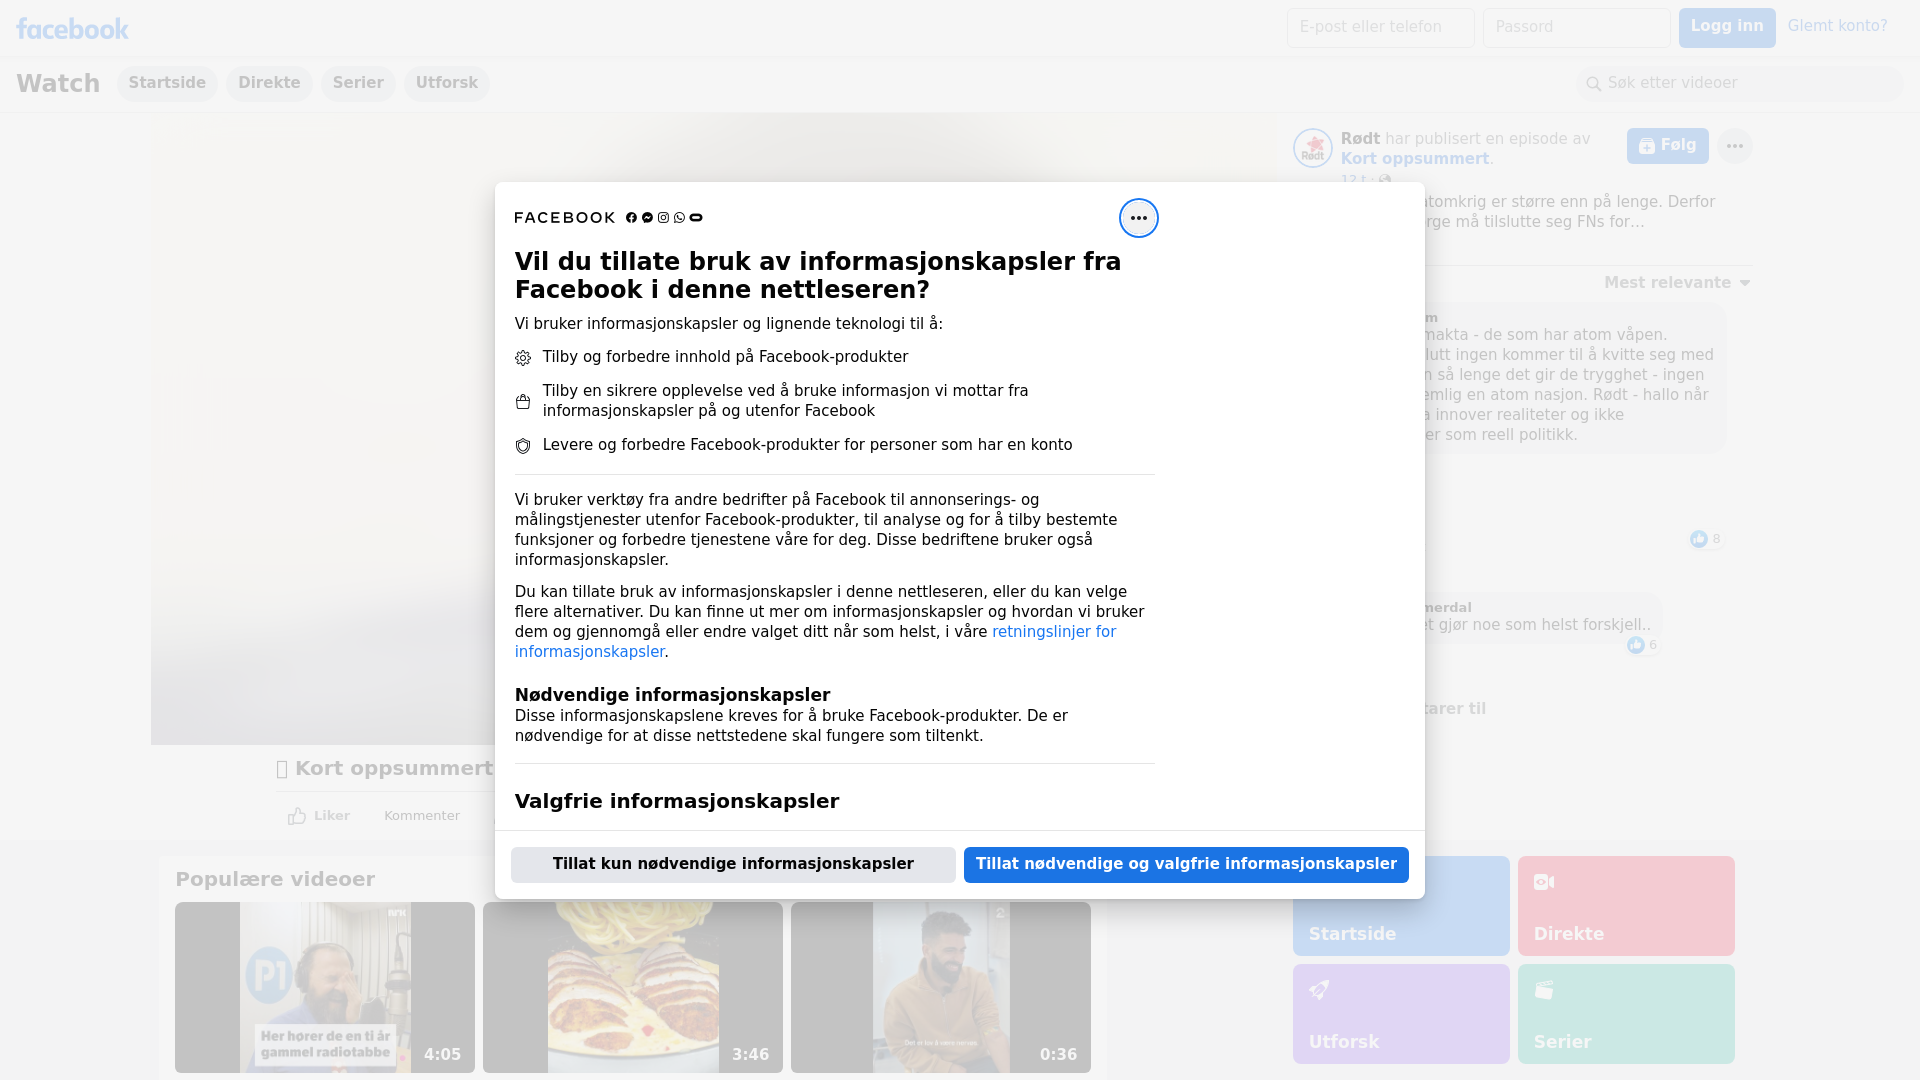The width and height of the screenshot is (1920, 1080).
Task: Open the Serier tab in Watch
Action: [x=358, y=84]
